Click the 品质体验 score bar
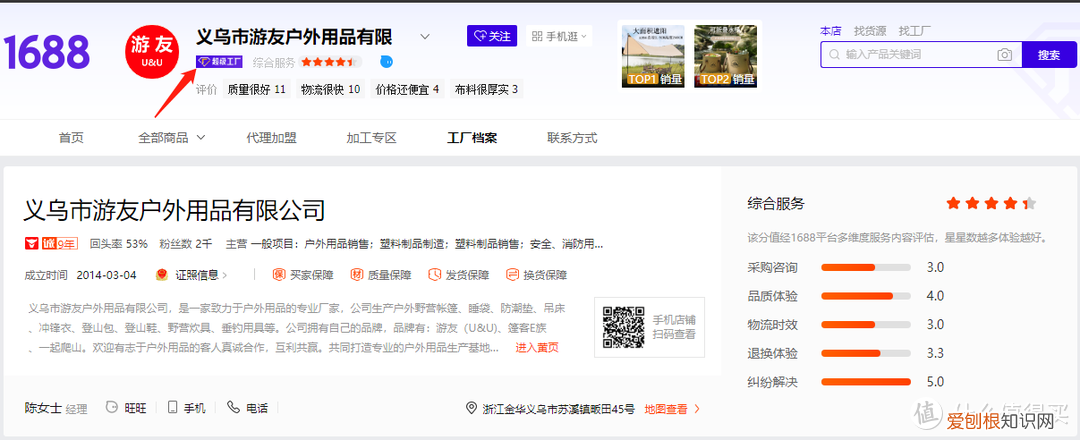 tap(865, 296)
